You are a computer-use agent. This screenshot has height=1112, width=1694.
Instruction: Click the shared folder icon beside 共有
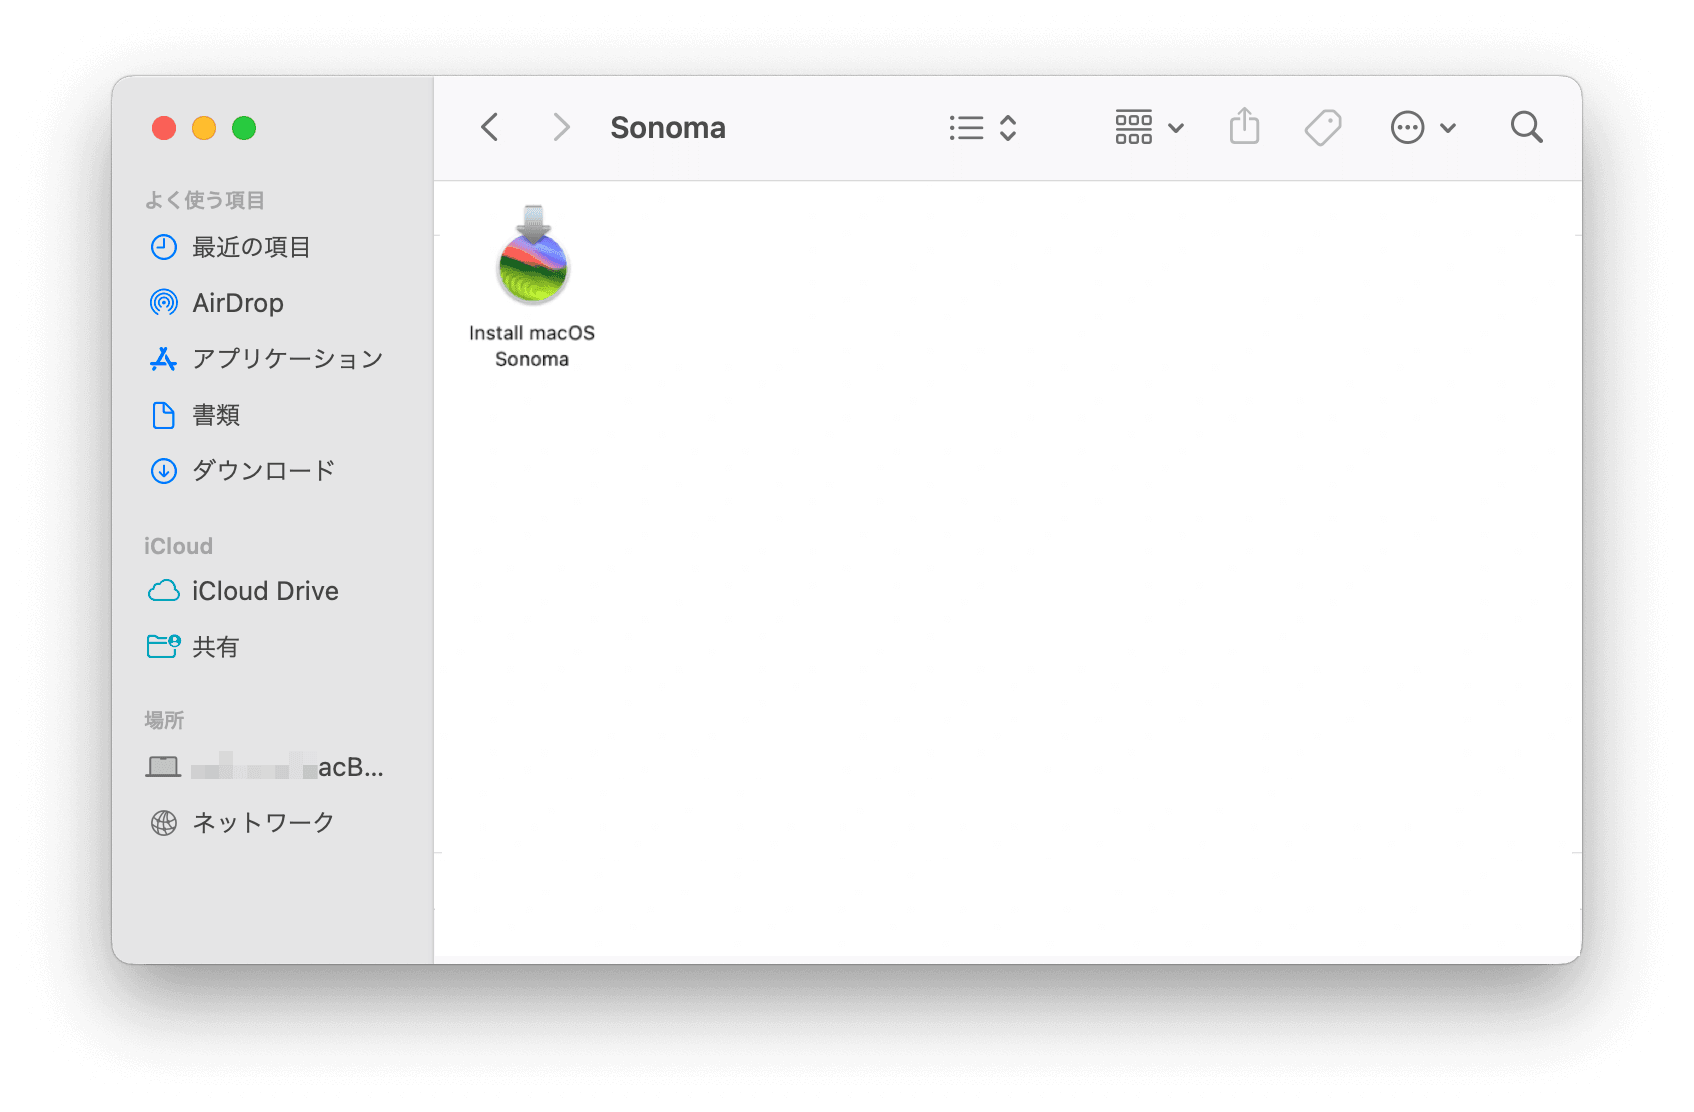163,646
